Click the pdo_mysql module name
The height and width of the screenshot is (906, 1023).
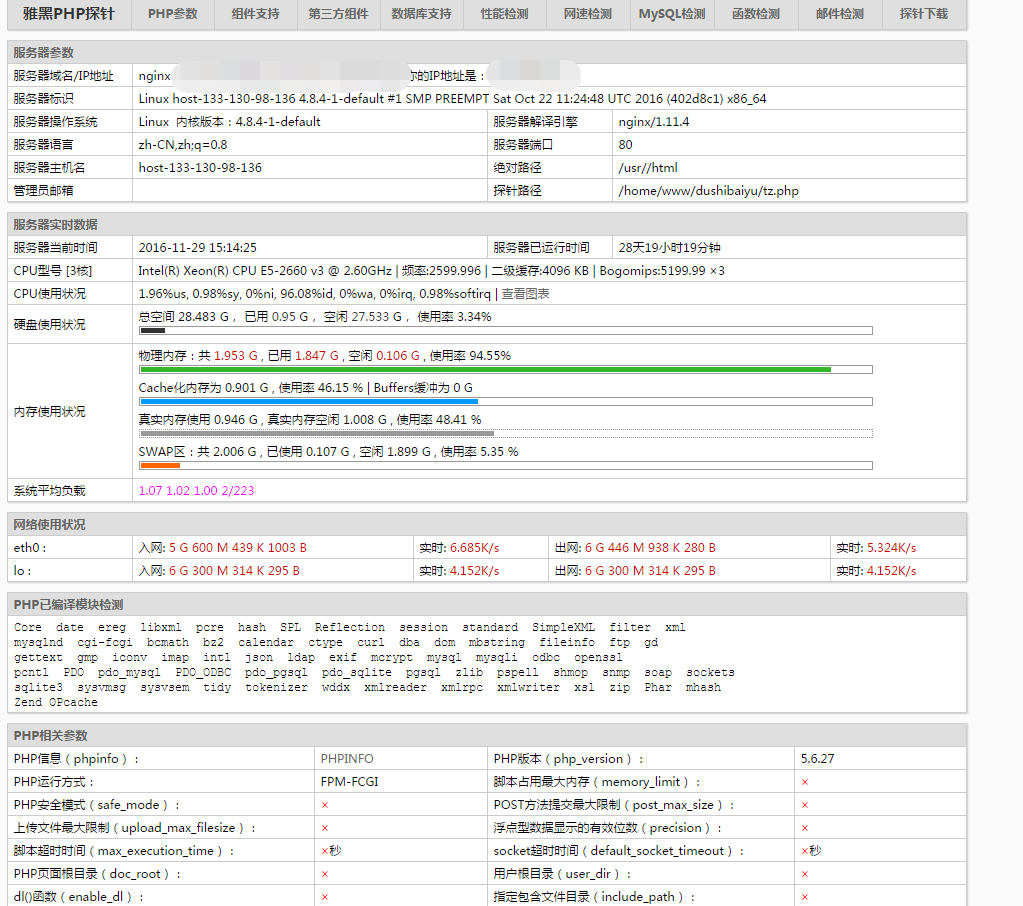(129, 672)
